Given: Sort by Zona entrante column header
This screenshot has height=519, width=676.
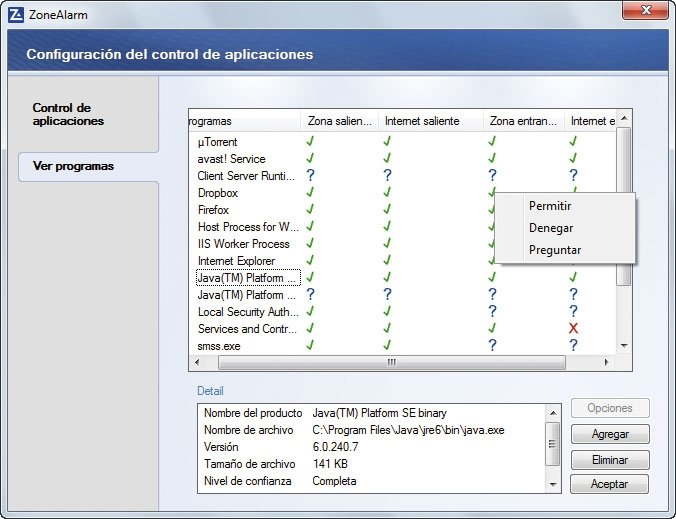Looking at the screenshot, I should coord(524,121).
